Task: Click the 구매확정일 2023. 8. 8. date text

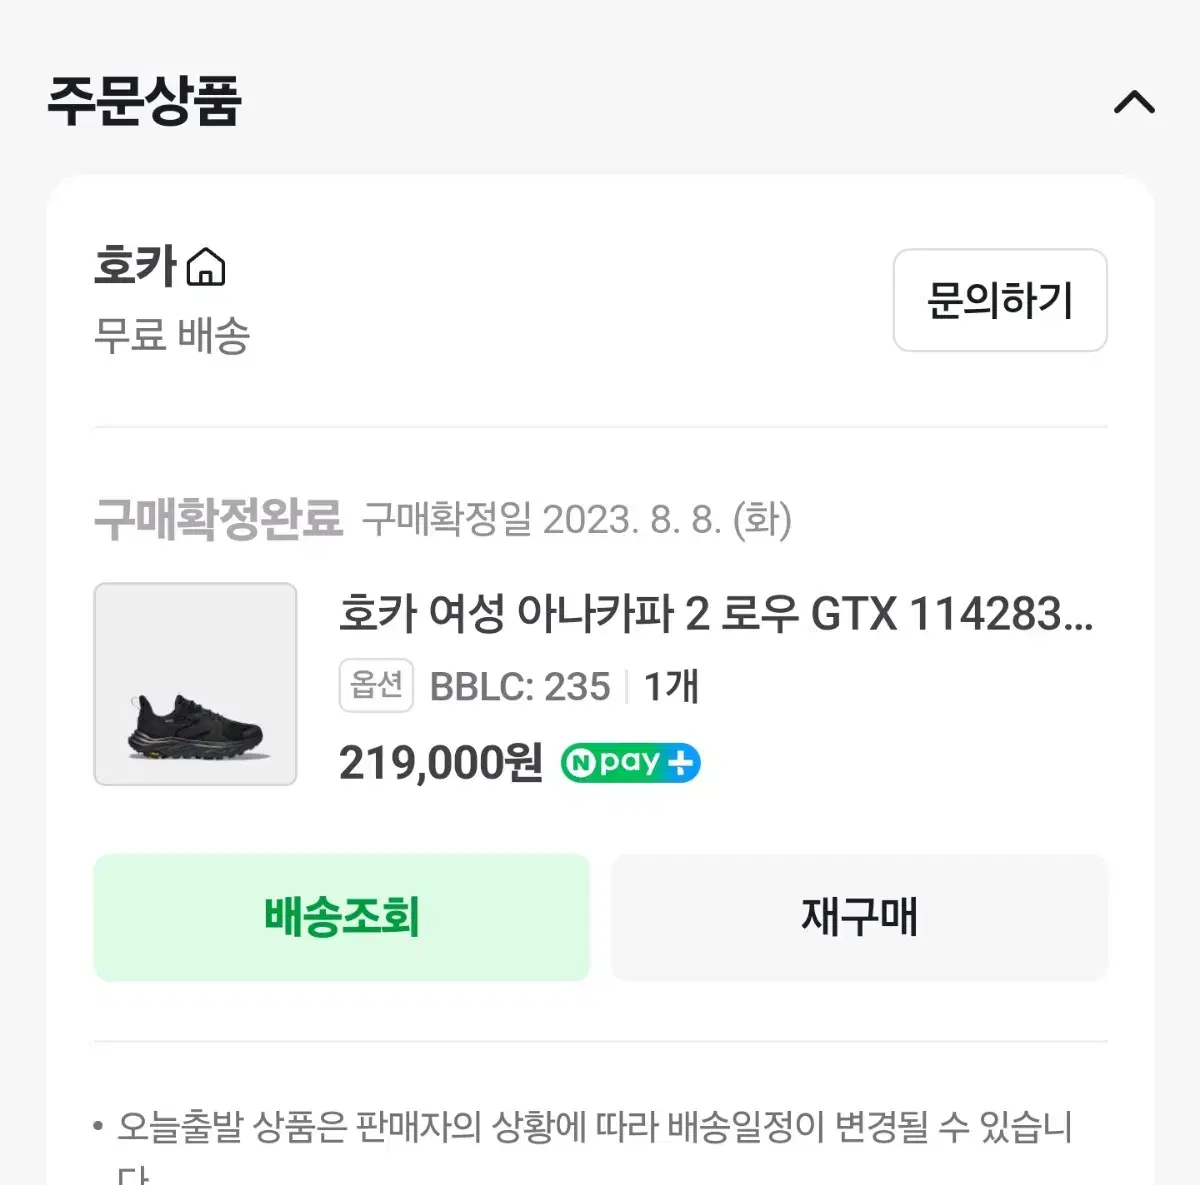Action: coord(577,520)
